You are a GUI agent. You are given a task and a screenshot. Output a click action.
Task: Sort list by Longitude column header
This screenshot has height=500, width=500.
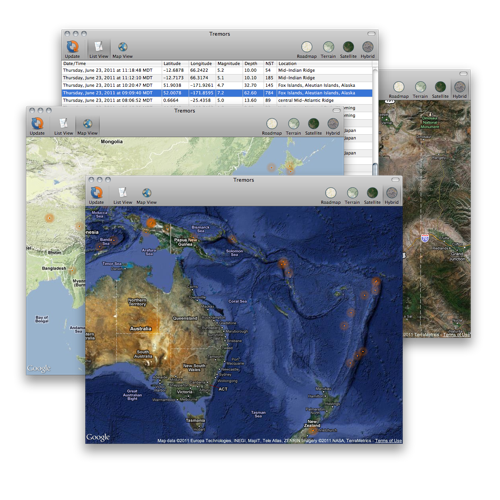point(202,63)
